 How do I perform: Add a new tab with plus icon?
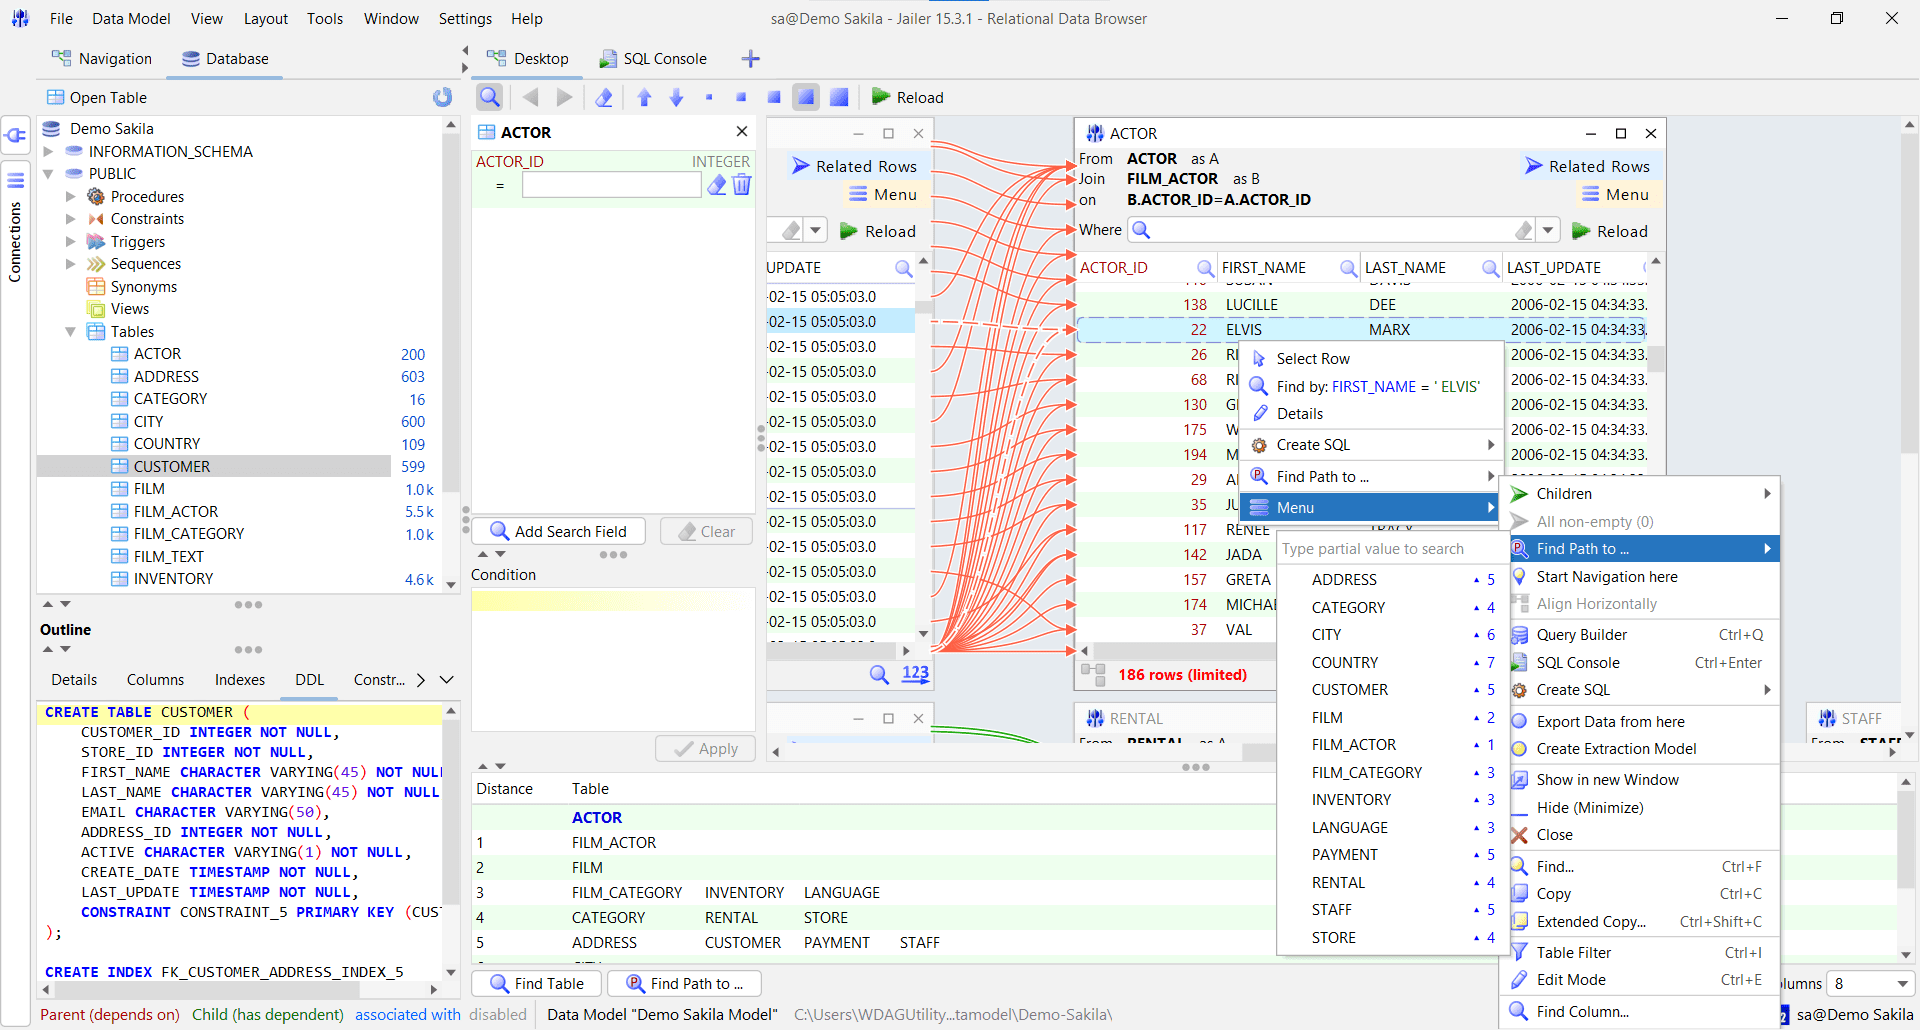(751, 59)
